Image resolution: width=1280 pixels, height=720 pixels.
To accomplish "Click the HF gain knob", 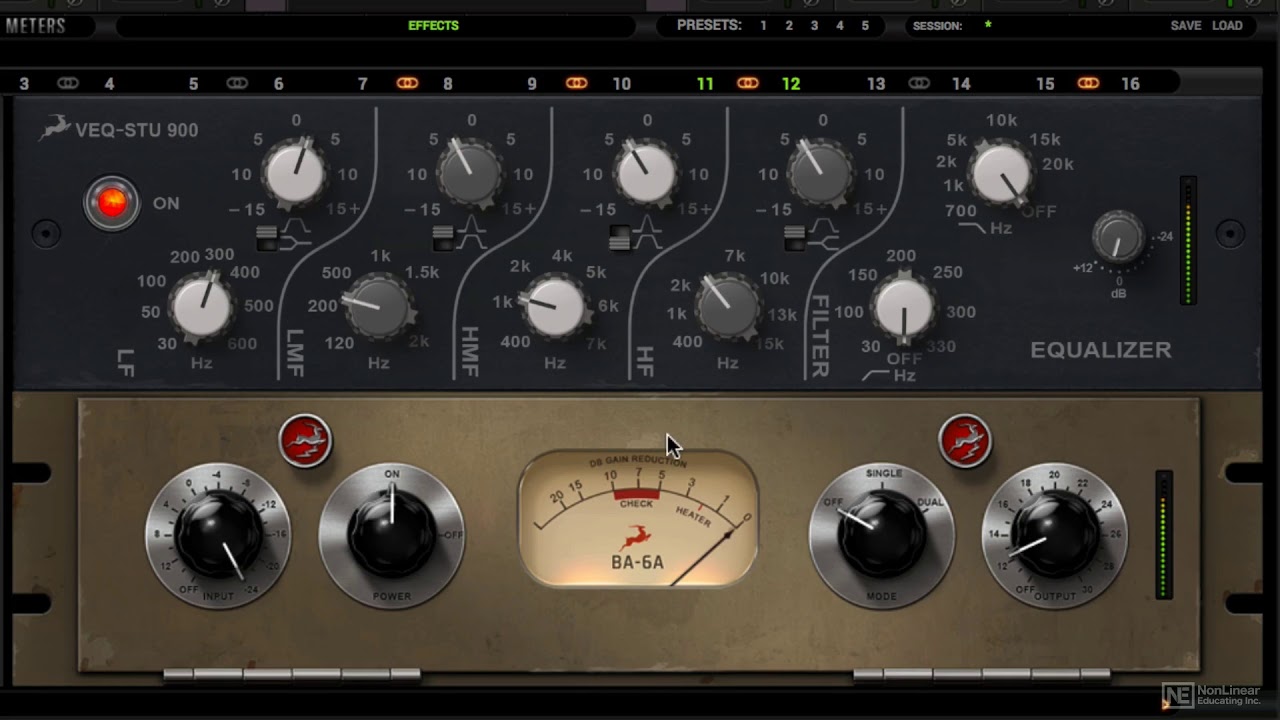I will pos(822,173).
